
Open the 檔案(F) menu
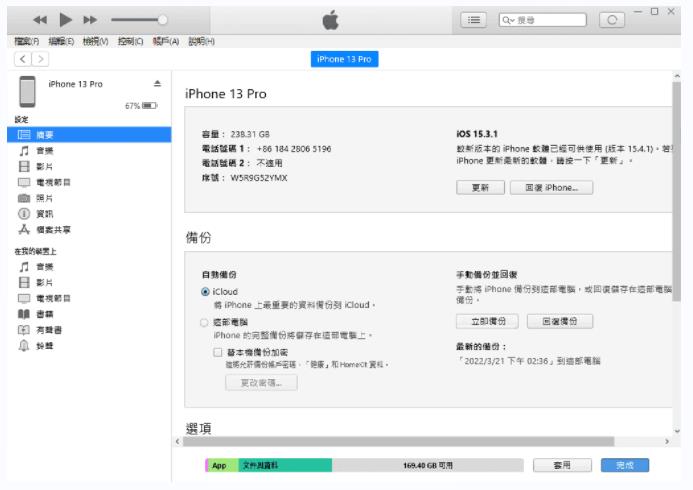(x=26, y=41)
